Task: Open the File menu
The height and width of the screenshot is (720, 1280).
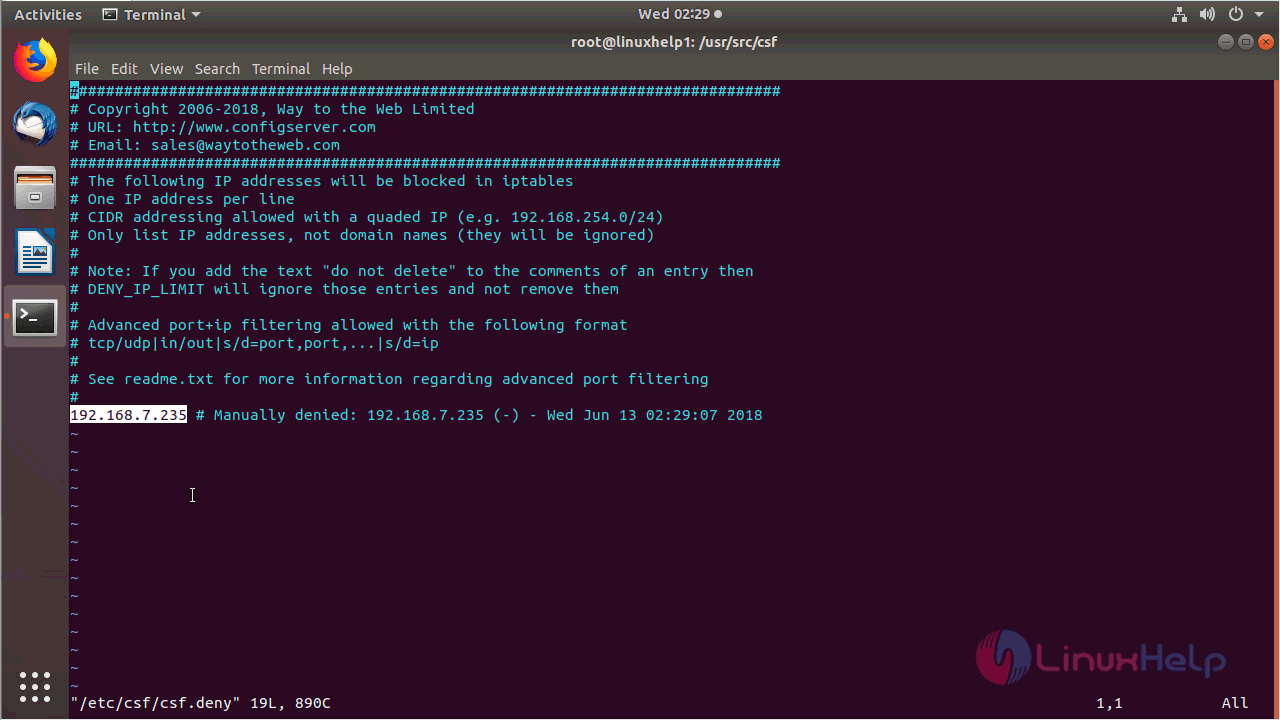Action: pyautogui.click(x=87, y=69)
